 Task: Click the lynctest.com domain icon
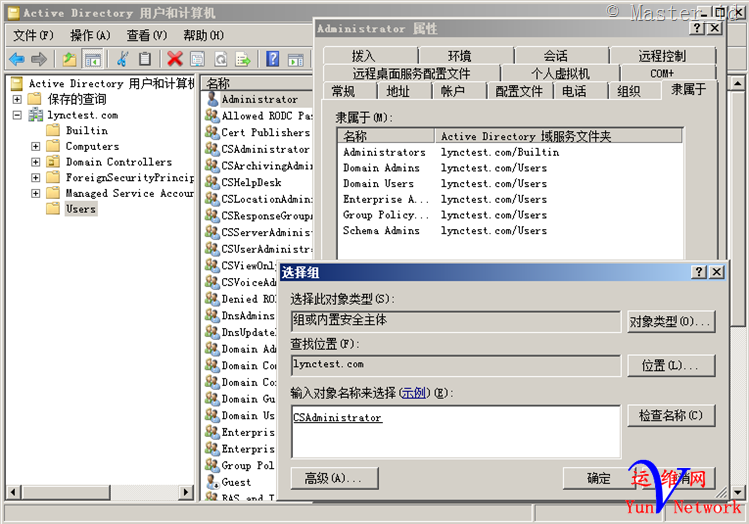click(x=35, y=115)
